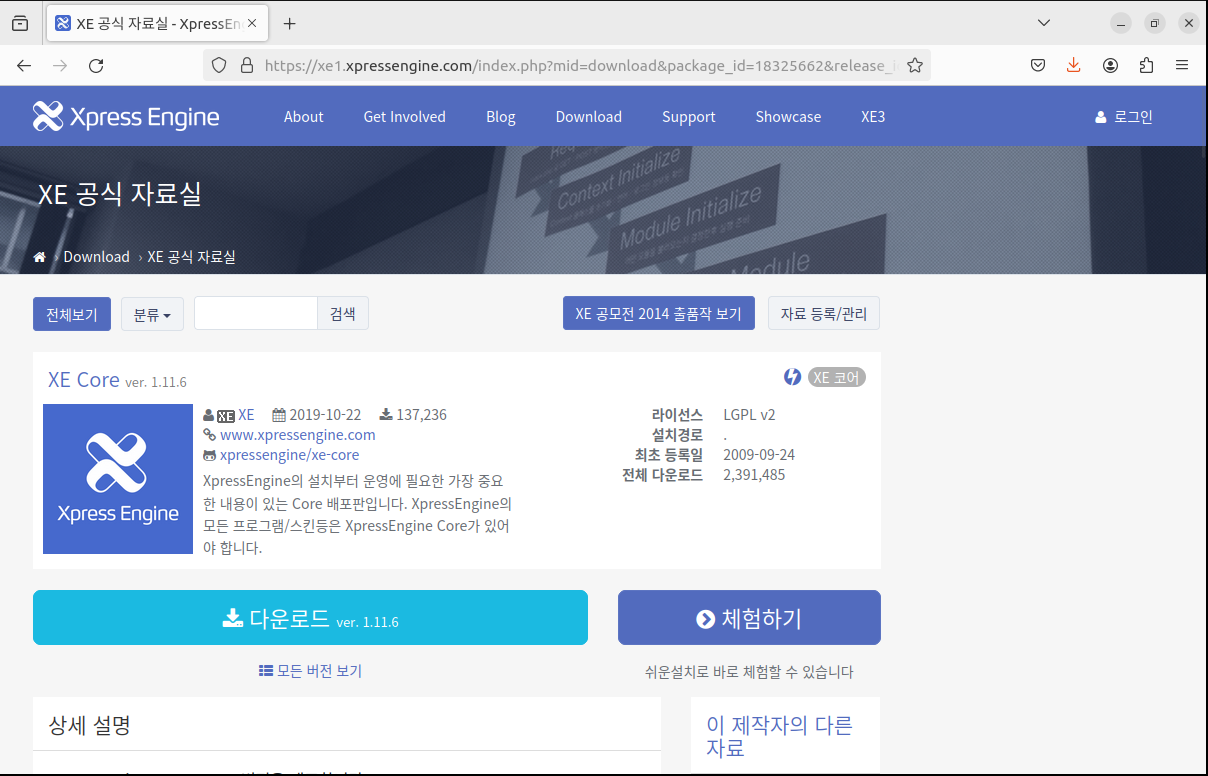The height and width of the screenshot is (776, 1208).
Task: Click the XE 코어 category badge
Action: click(x=836, y=377)
